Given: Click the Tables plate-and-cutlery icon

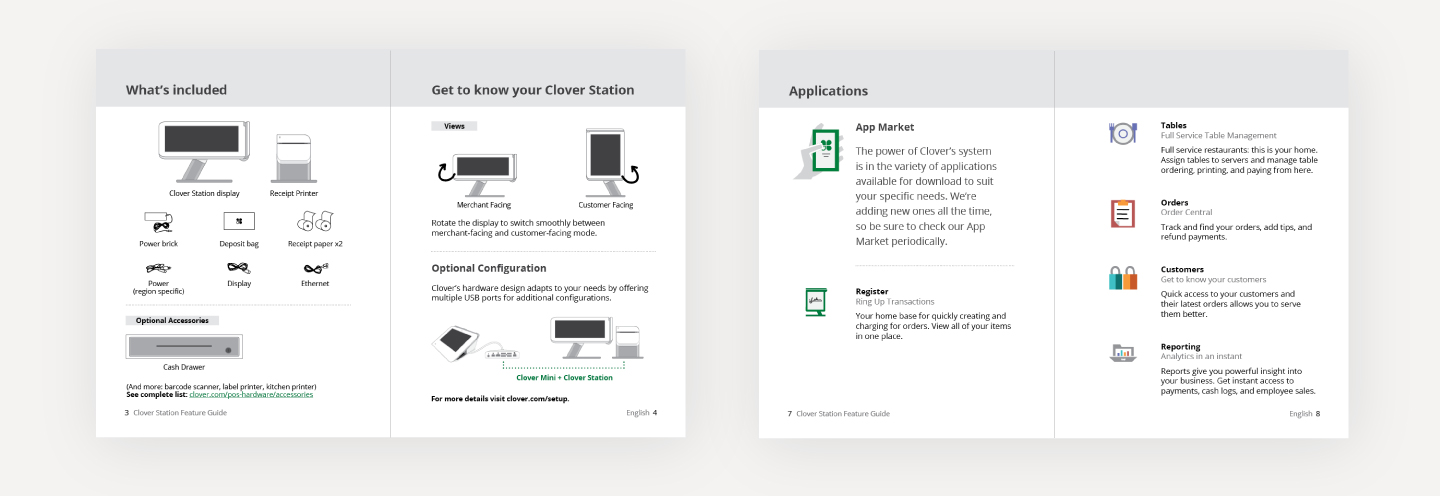Looking at the screenshot, I should [x=1122, y=133].
